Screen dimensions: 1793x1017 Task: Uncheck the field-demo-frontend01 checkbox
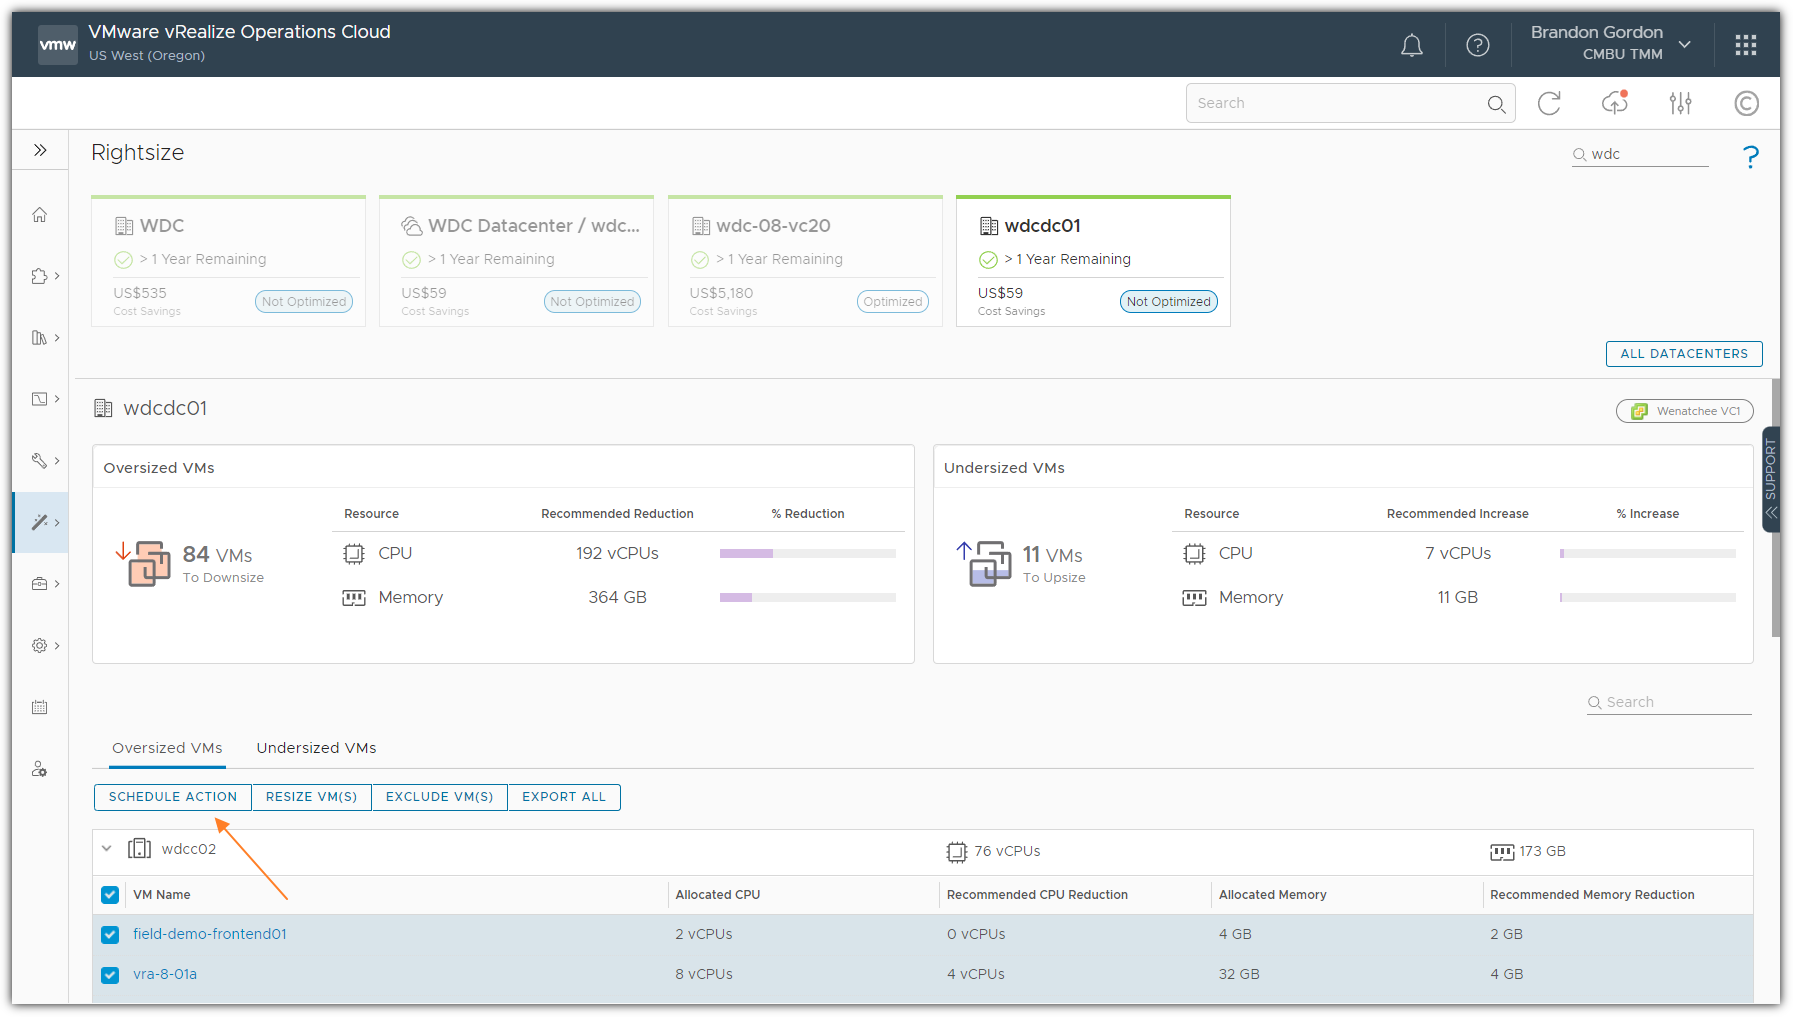pyautogui.click(x=110, y=935)
